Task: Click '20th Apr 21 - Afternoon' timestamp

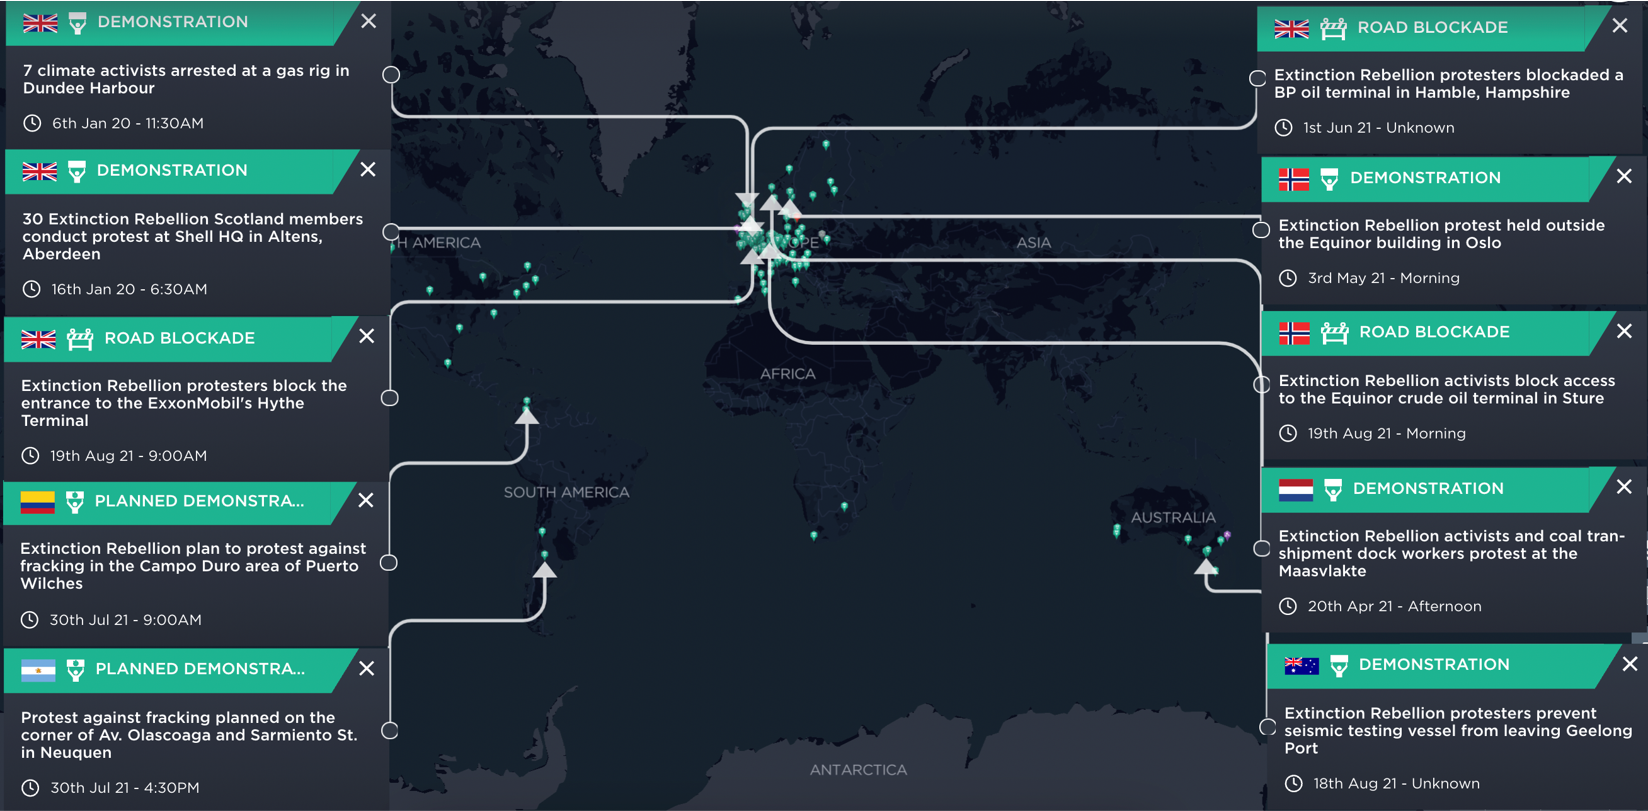Action: (1395, 607)
